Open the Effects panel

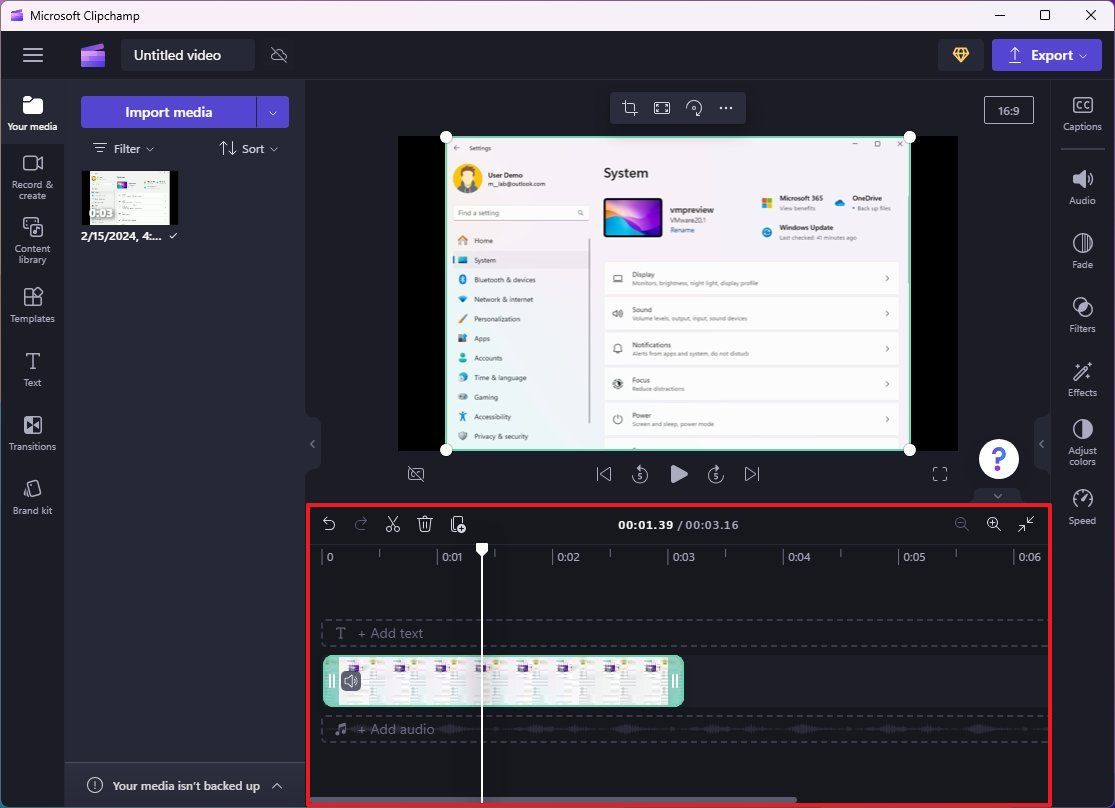(1082, 379)
